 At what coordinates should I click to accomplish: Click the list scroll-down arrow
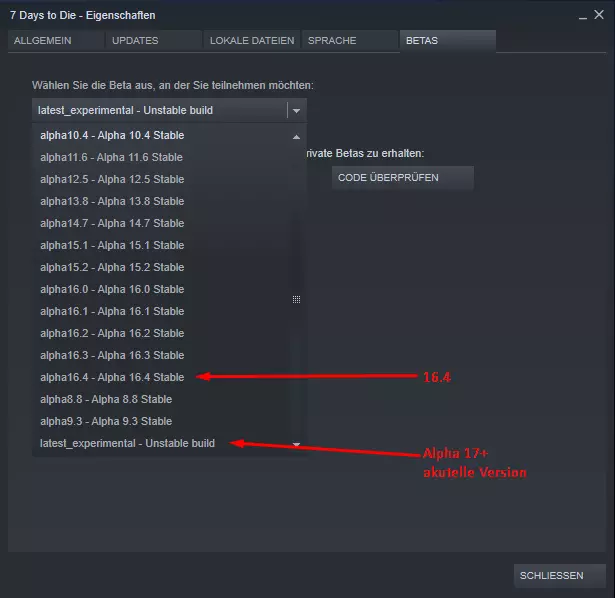click(x=297, y=444)
